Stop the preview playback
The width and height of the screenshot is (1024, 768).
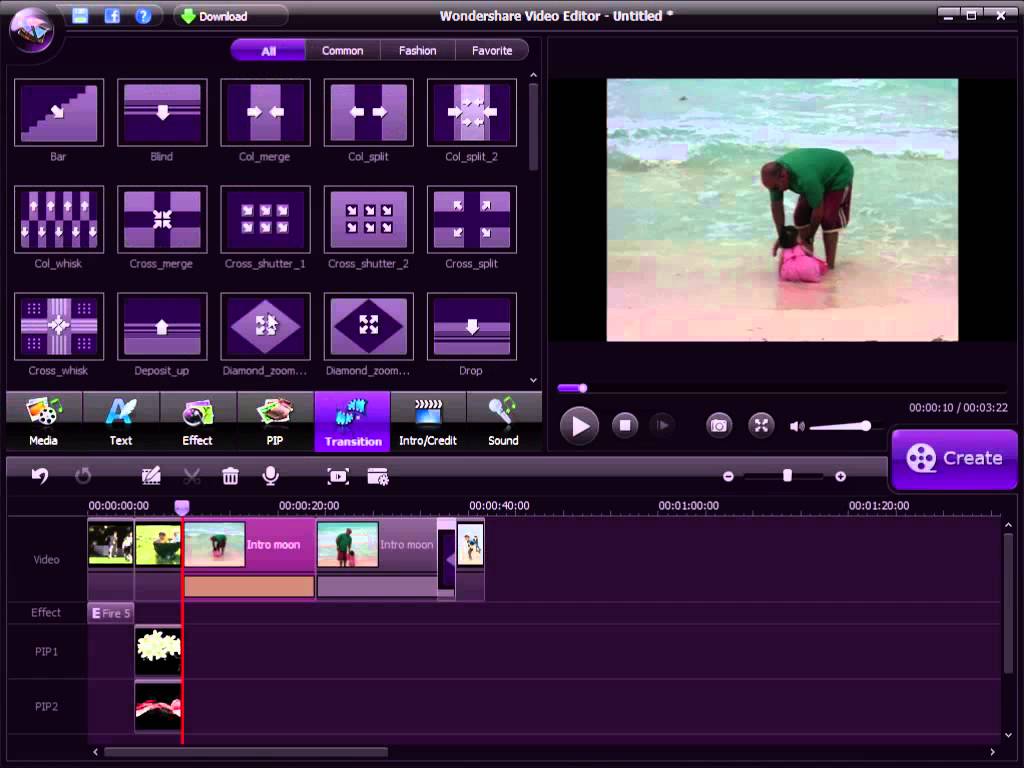[625, 426]
